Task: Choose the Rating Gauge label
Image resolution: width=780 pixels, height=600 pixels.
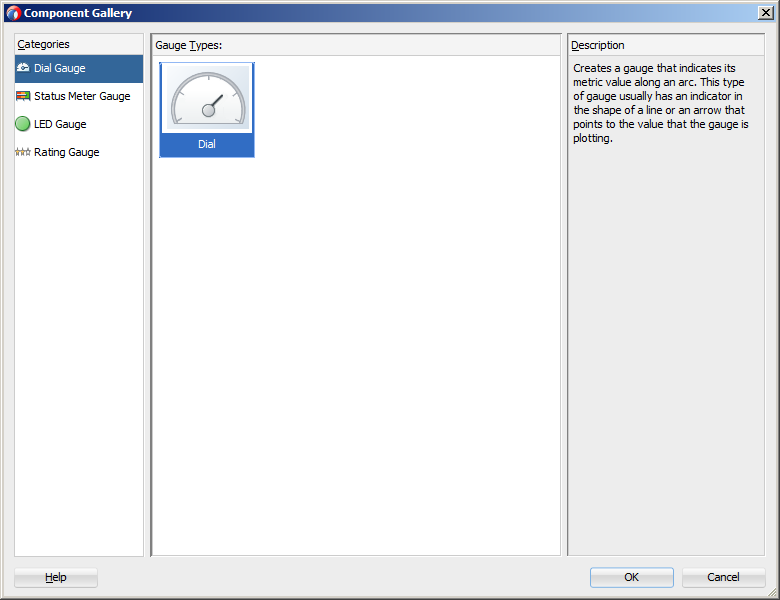Action: coord(67,152)
